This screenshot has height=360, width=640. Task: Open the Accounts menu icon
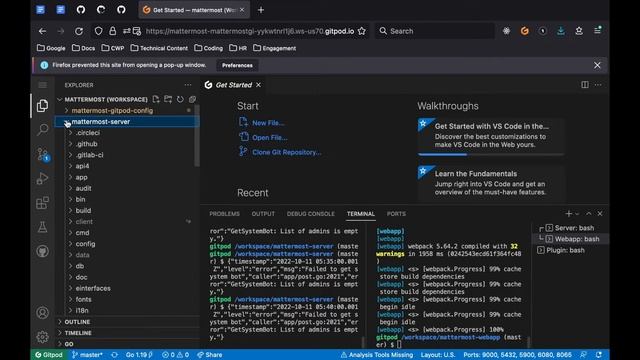(x=42, y=313)
